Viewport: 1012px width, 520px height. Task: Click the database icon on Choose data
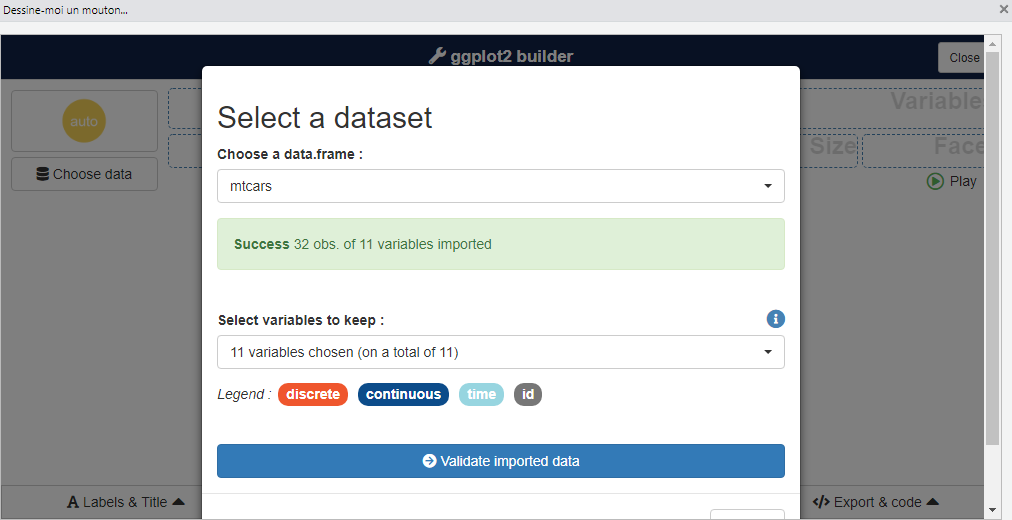tap(42, 174)
